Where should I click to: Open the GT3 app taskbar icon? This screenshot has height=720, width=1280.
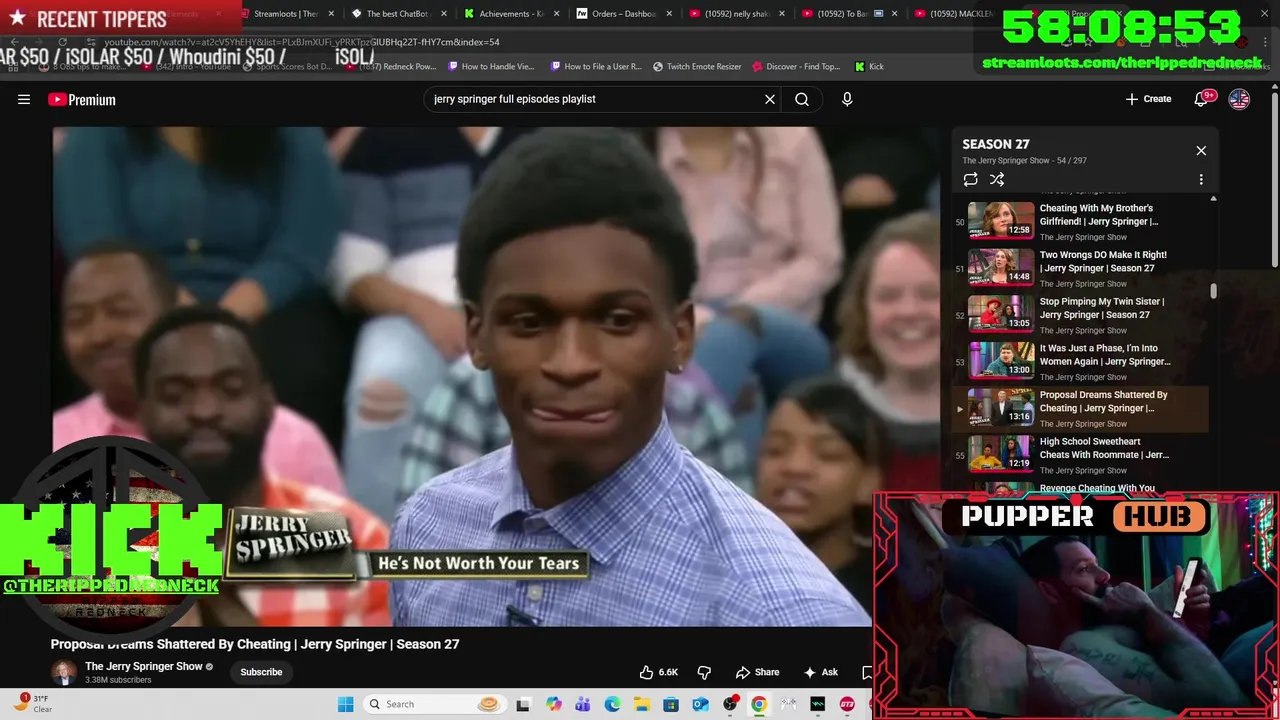(847, 704)
